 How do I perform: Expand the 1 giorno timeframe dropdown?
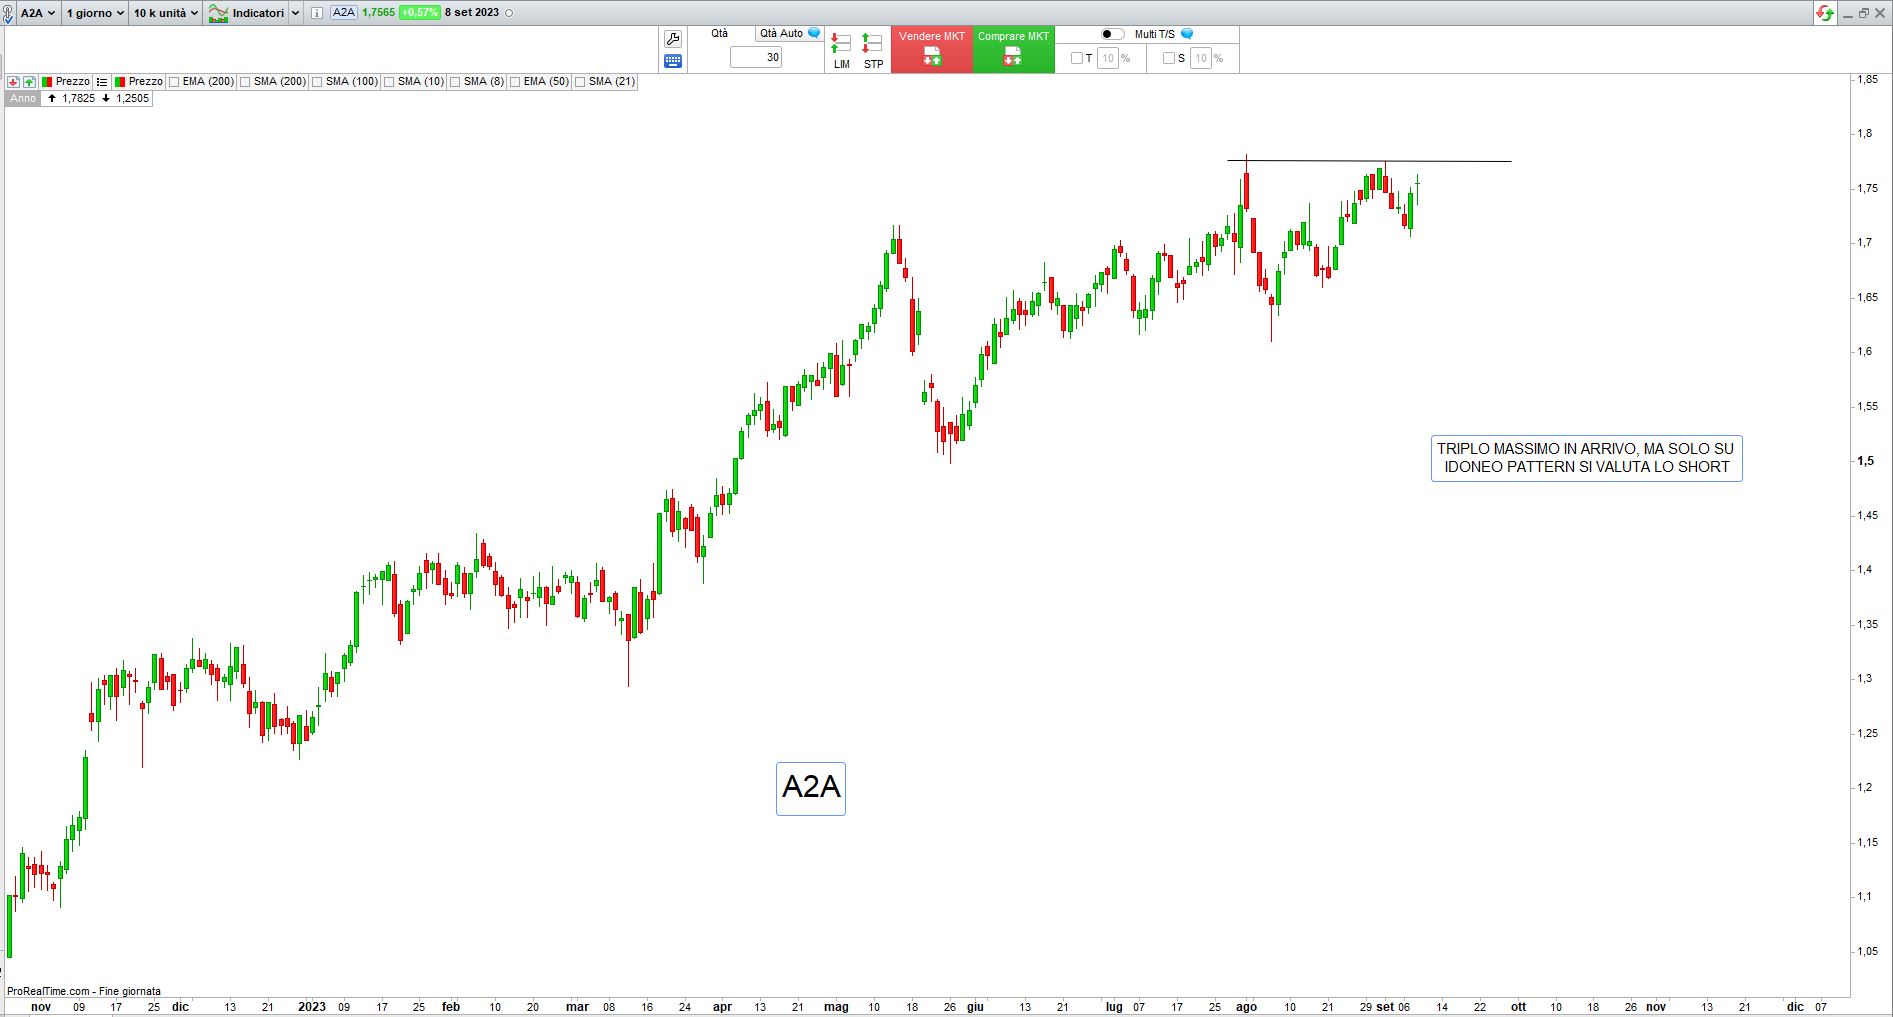95,13
